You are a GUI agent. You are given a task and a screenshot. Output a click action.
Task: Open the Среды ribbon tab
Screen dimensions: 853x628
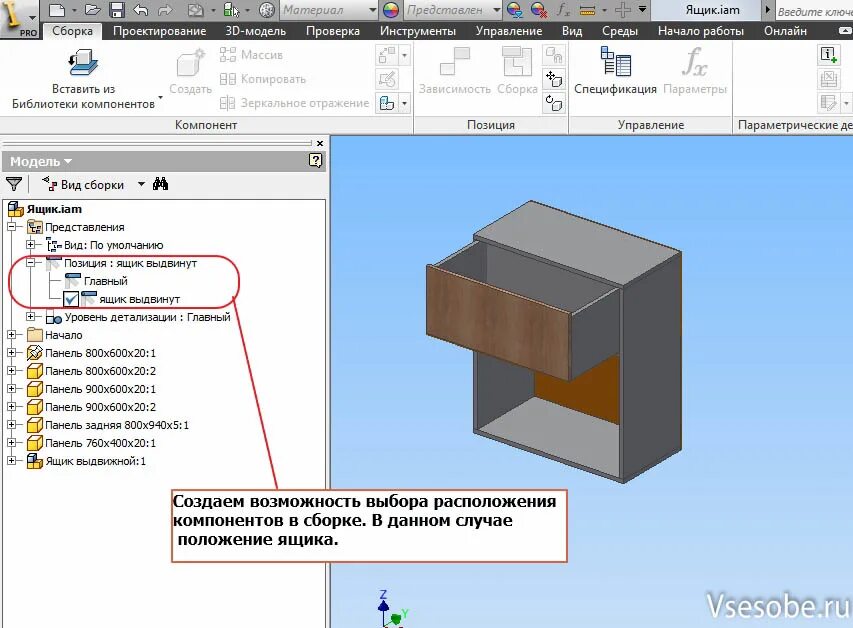pos(620,31)
